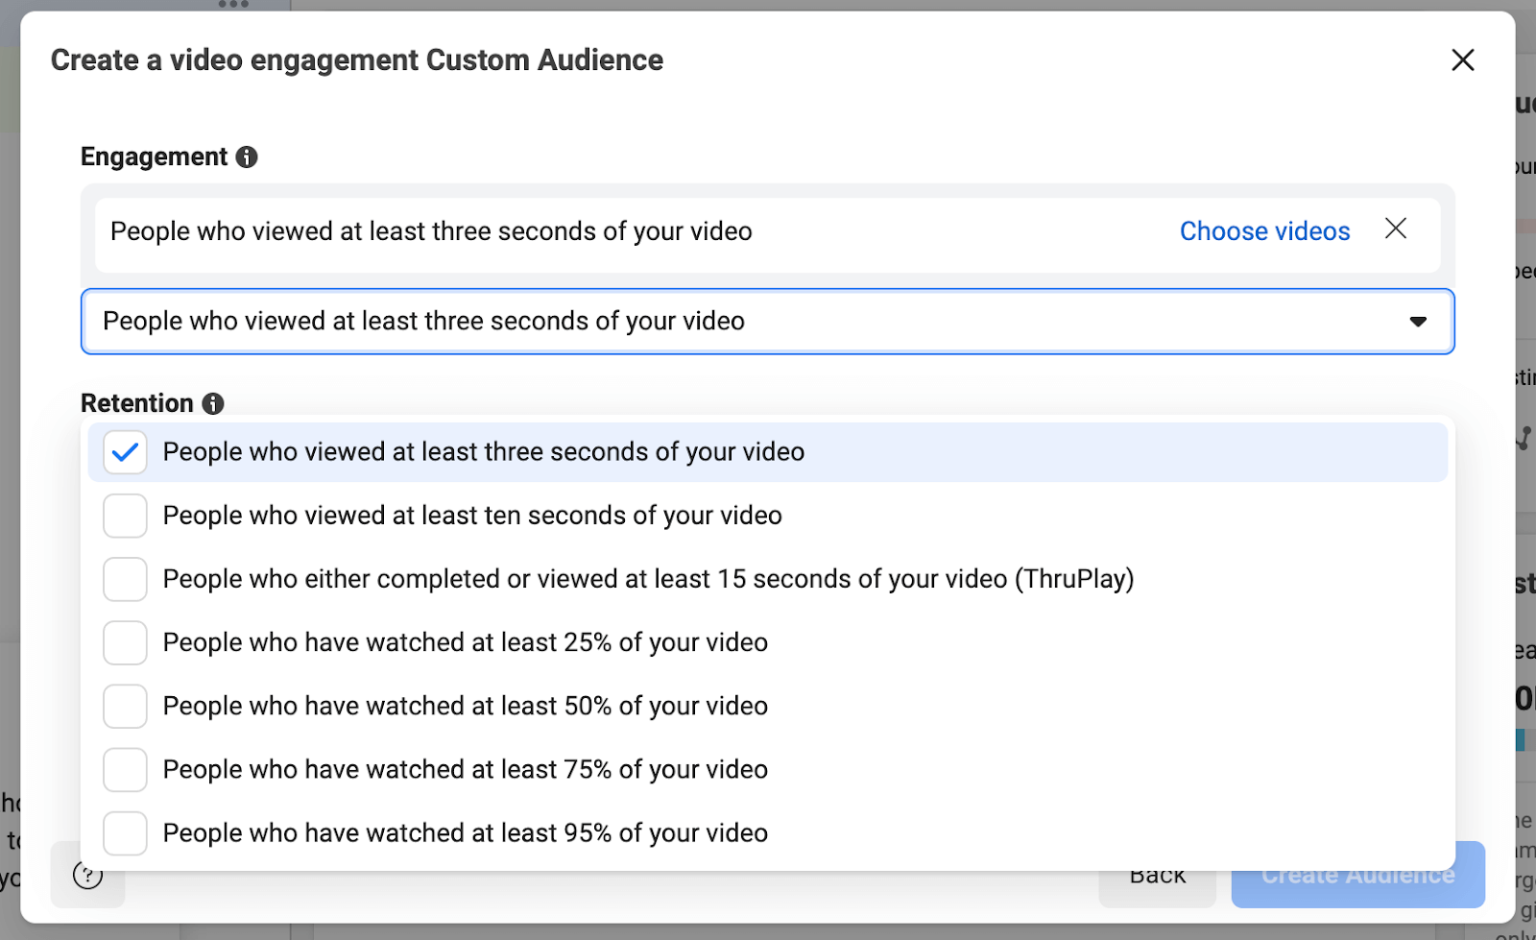Check the 75% video watched option
Screen dimensions: 1536x940
tap(125, 769)
